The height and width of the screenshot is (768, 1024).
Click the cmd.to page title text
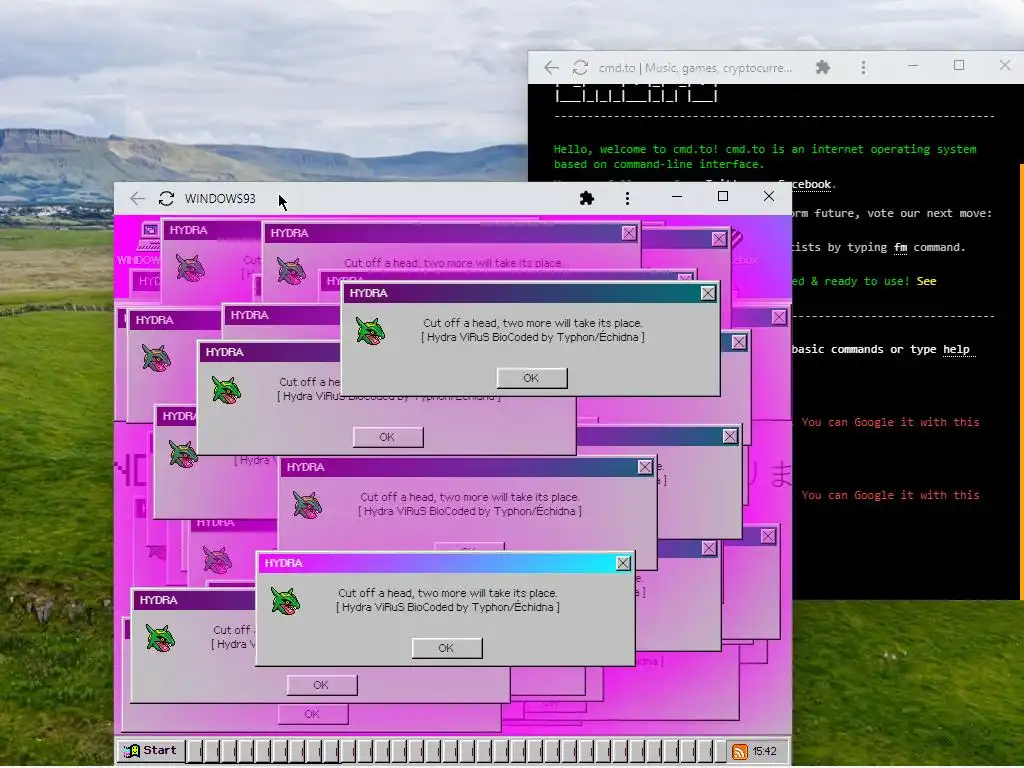695,68
